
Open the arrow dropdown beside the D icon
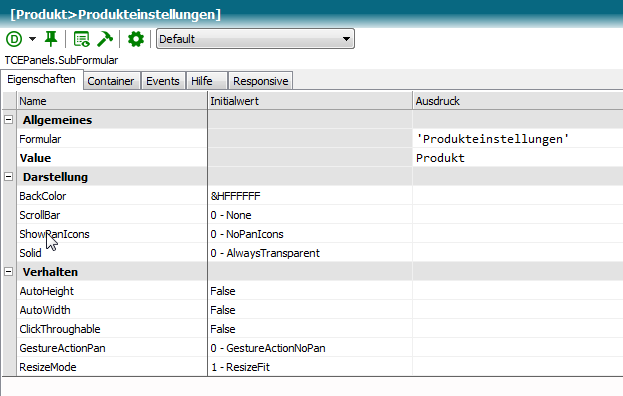coord(33,39)
